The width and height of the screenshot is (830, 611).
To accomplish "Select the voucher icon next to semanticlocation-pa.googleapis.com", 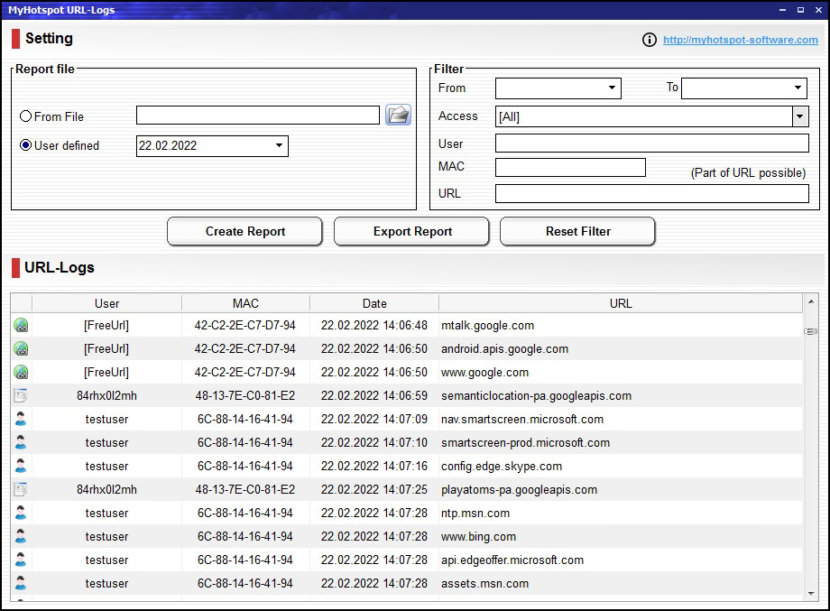I will [x=22, y=395].
